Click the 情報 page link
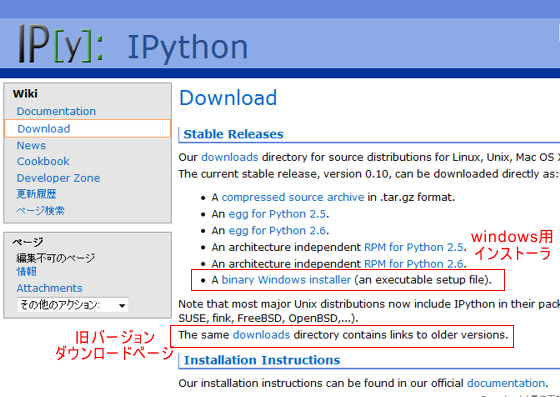This screenshot has width=560, height=397. click(x=26, y=272)
